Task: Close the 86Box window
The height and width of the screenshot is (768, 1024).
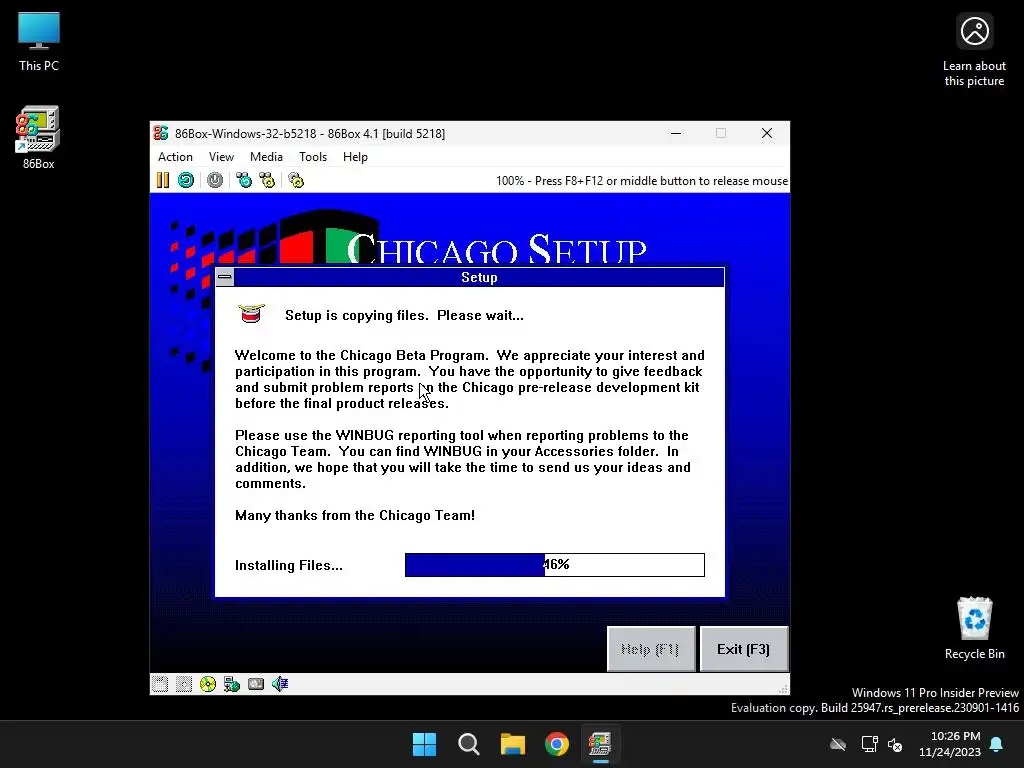Action: pos(767,133)
